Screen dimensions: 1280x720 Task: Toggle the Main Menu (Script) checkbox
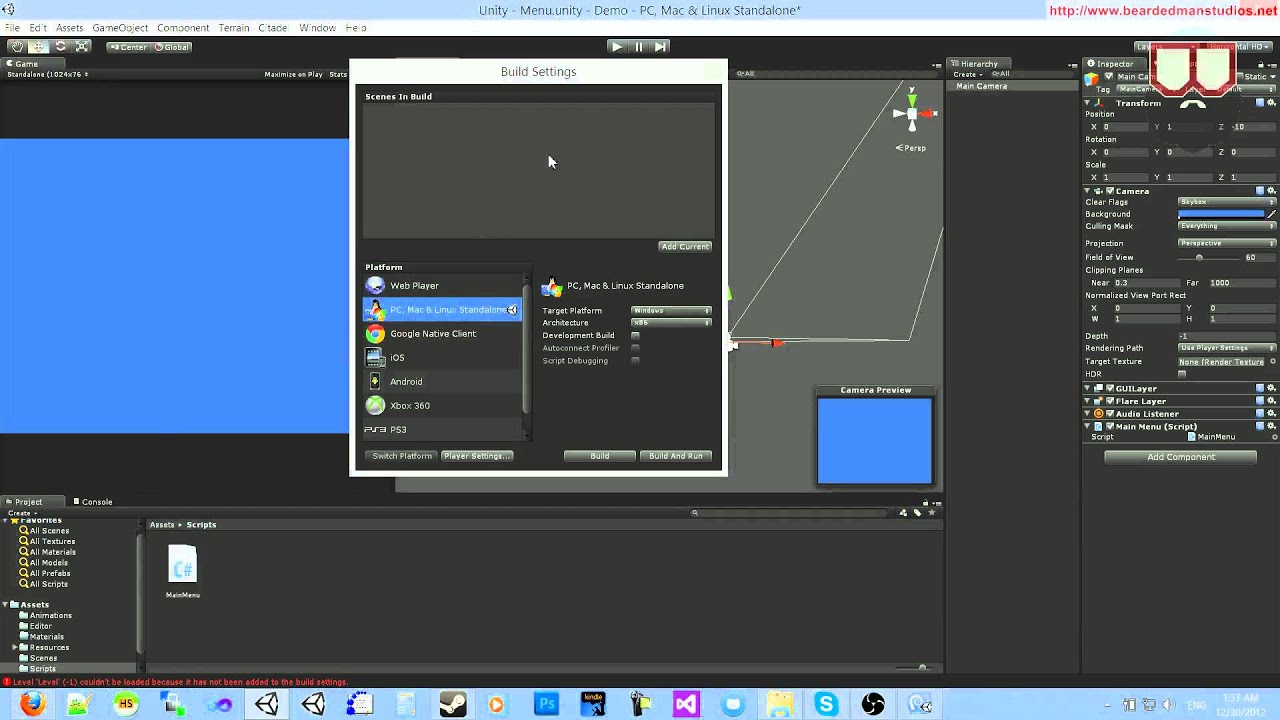point(1109,427)
